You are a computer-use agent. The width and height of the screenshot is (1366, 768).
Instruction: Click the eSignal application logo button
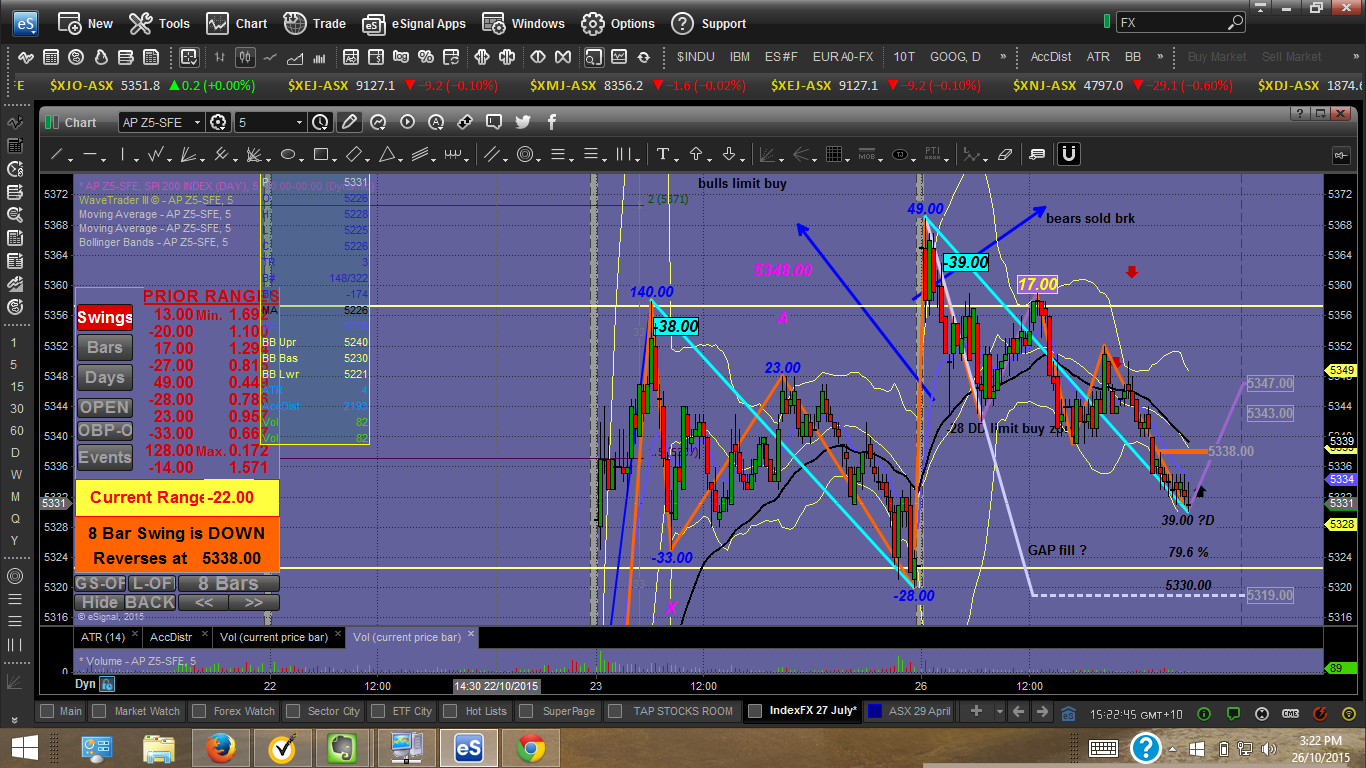pyautogui.click(x=25, y=23)
